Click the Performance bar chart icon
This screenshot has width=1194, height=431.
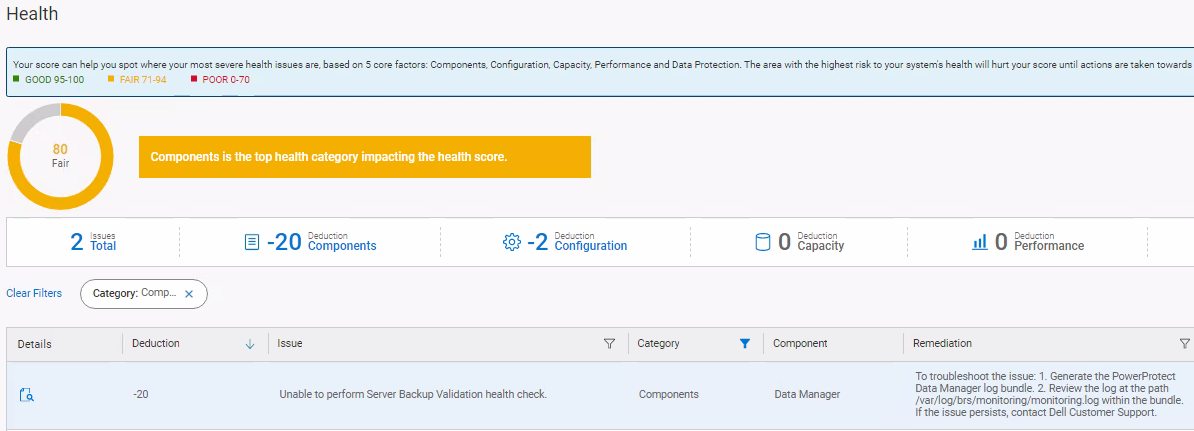(980, 242)
